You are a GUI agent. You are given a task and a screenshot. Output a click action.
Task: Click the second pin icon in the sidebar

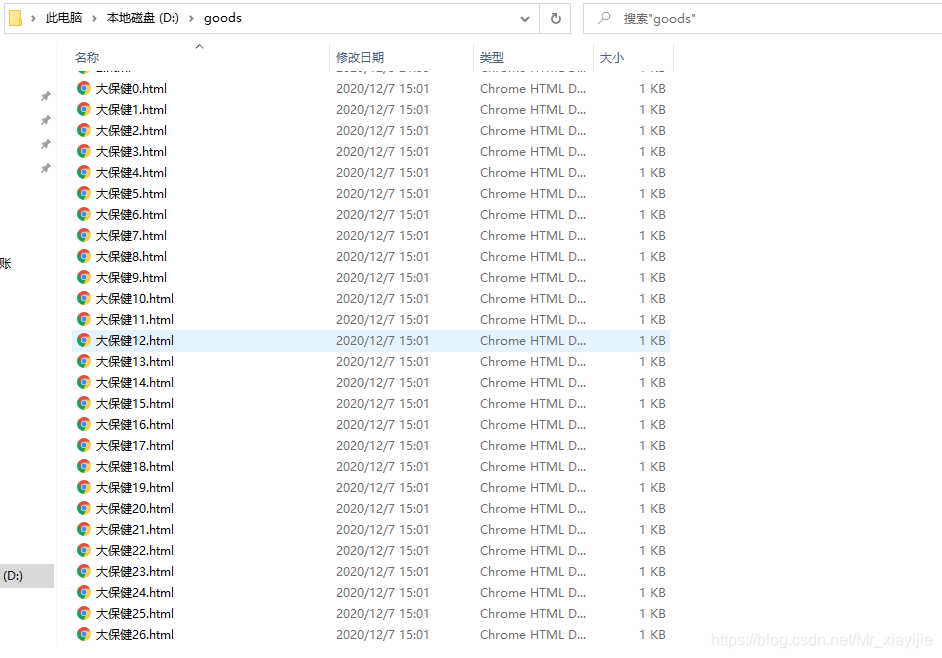[x=46, y=120]
